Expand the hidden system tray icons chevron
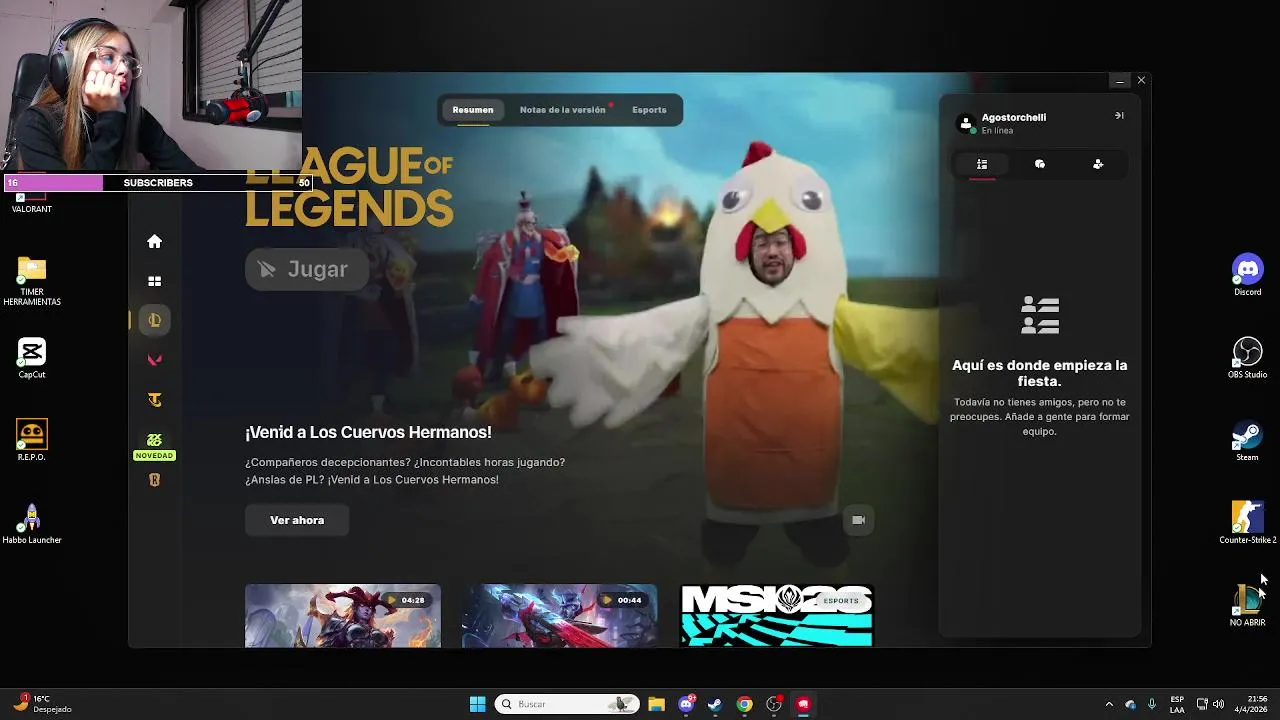This screenshot has width=1280, height=720. pyautogui.click(x=1108, y=704)
